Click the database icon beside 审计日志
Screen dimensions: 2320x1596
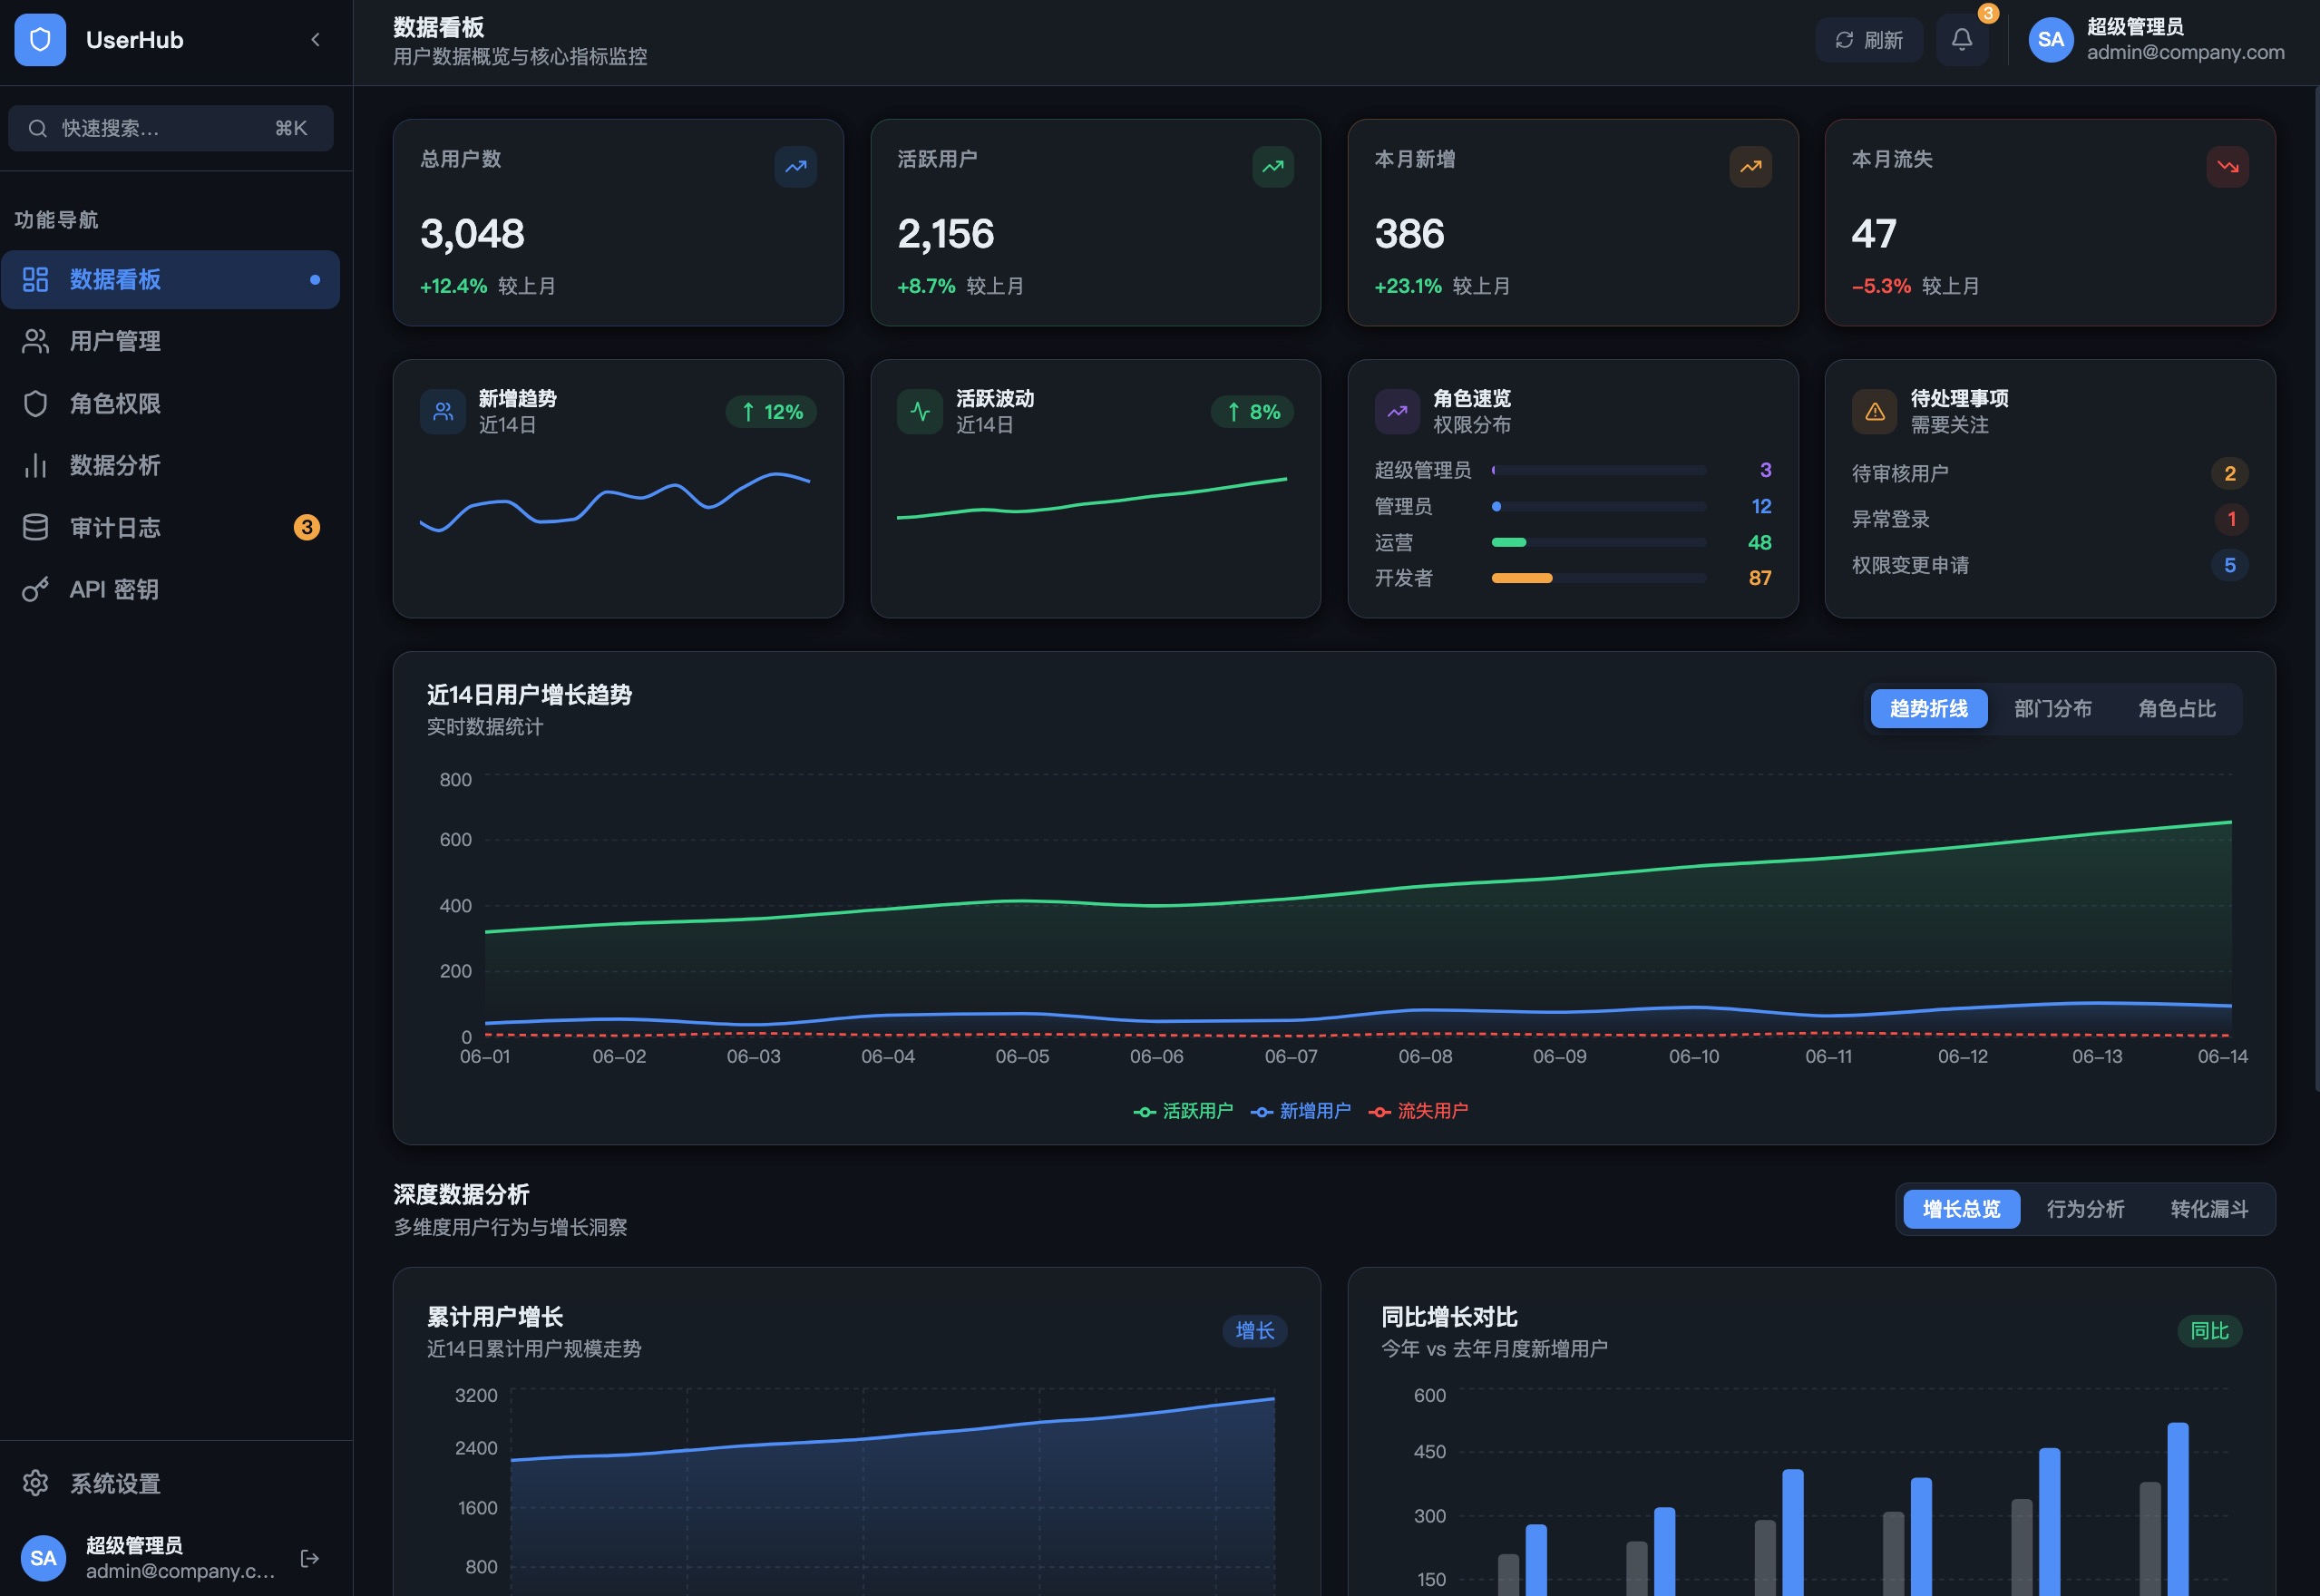pyautogui.click(x=36, y=528)
